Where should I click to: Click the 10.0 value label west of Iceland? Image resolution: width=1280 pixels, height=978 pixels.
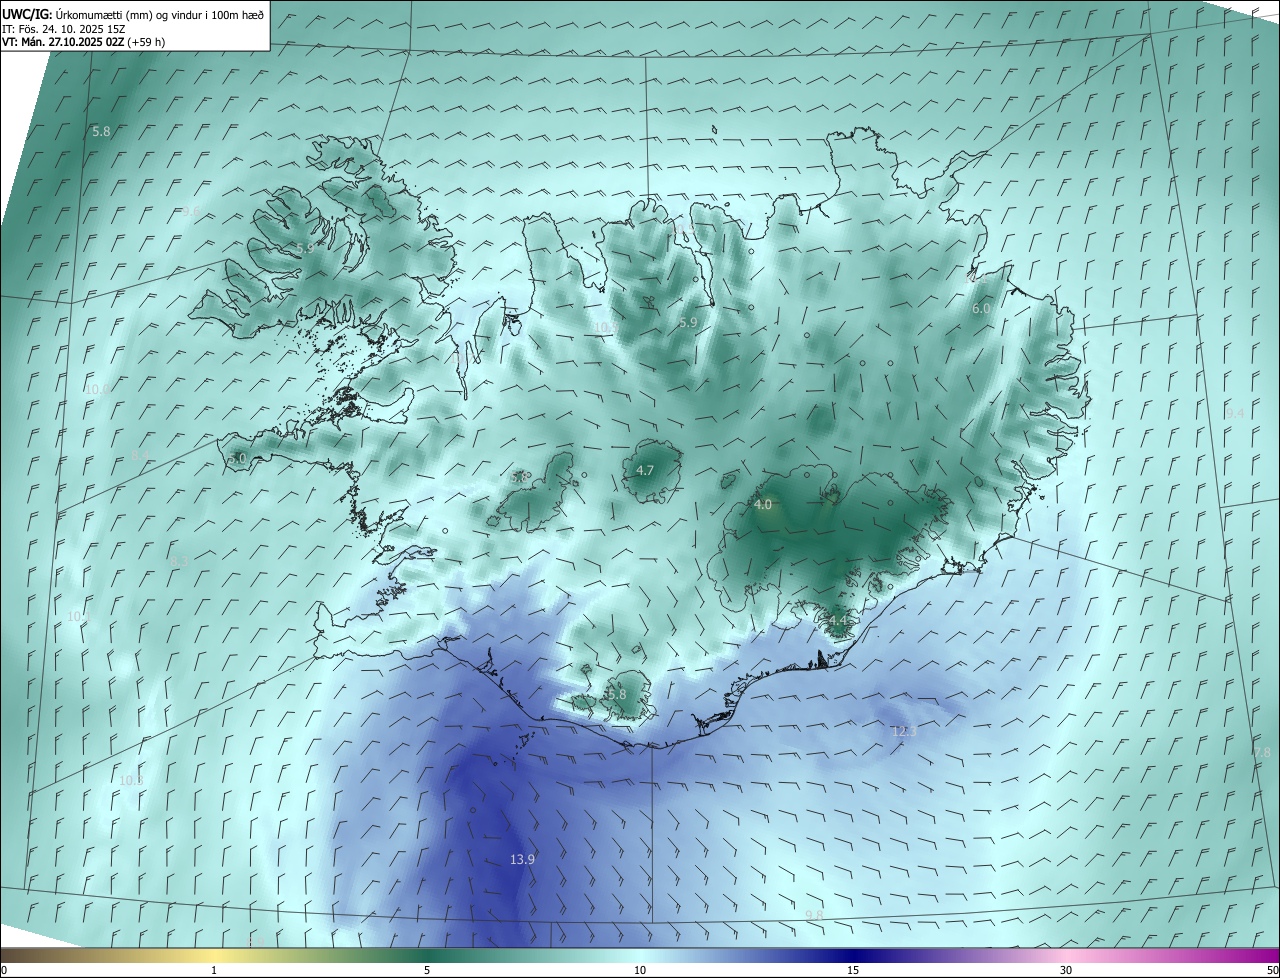[97, 389]
